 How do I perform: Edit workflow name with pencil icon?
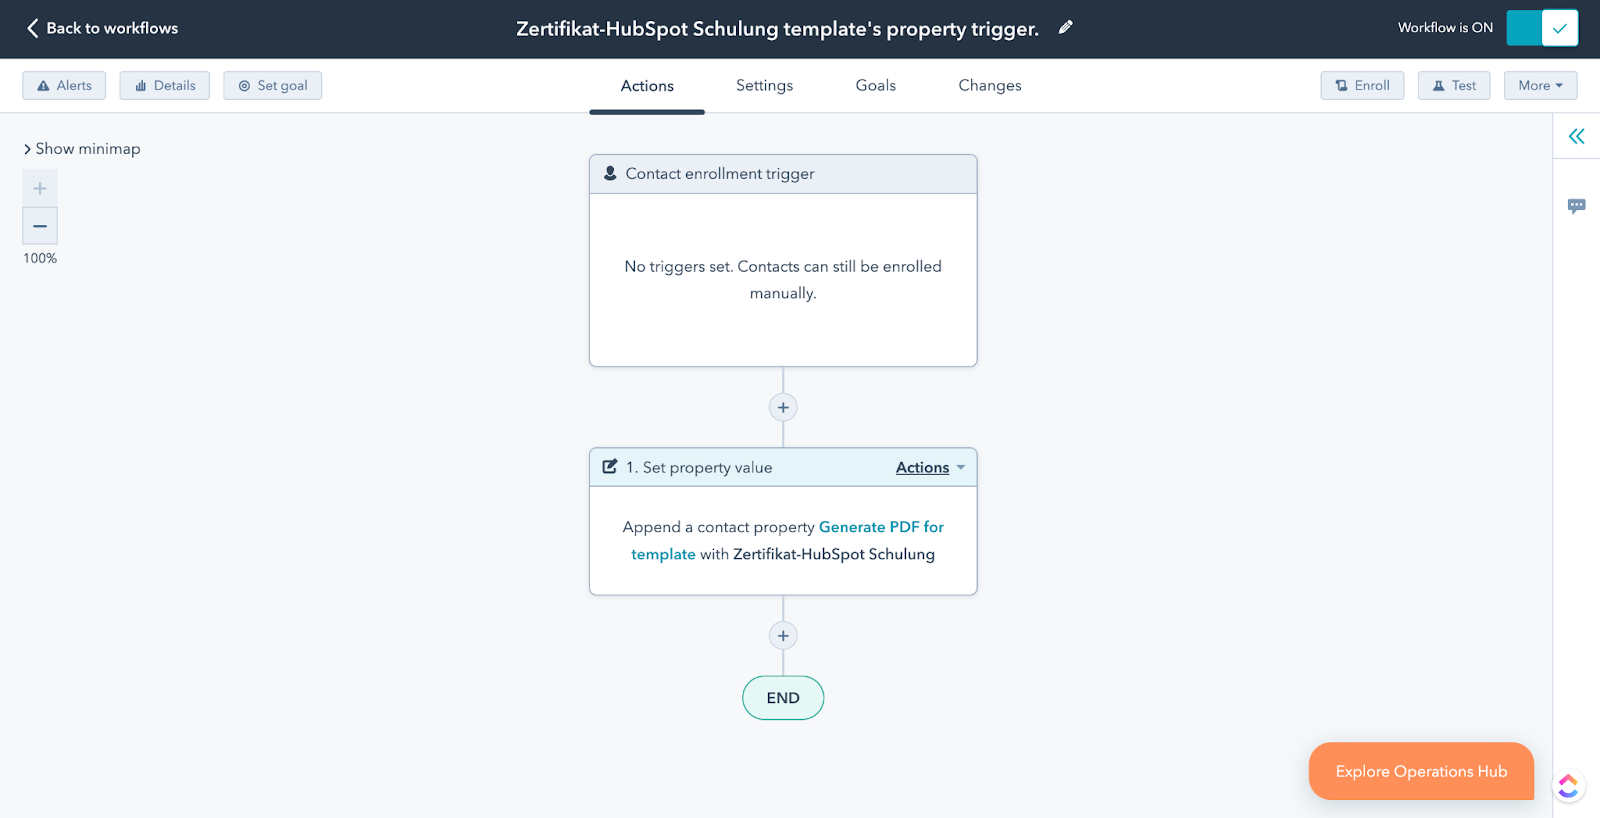1066,28
